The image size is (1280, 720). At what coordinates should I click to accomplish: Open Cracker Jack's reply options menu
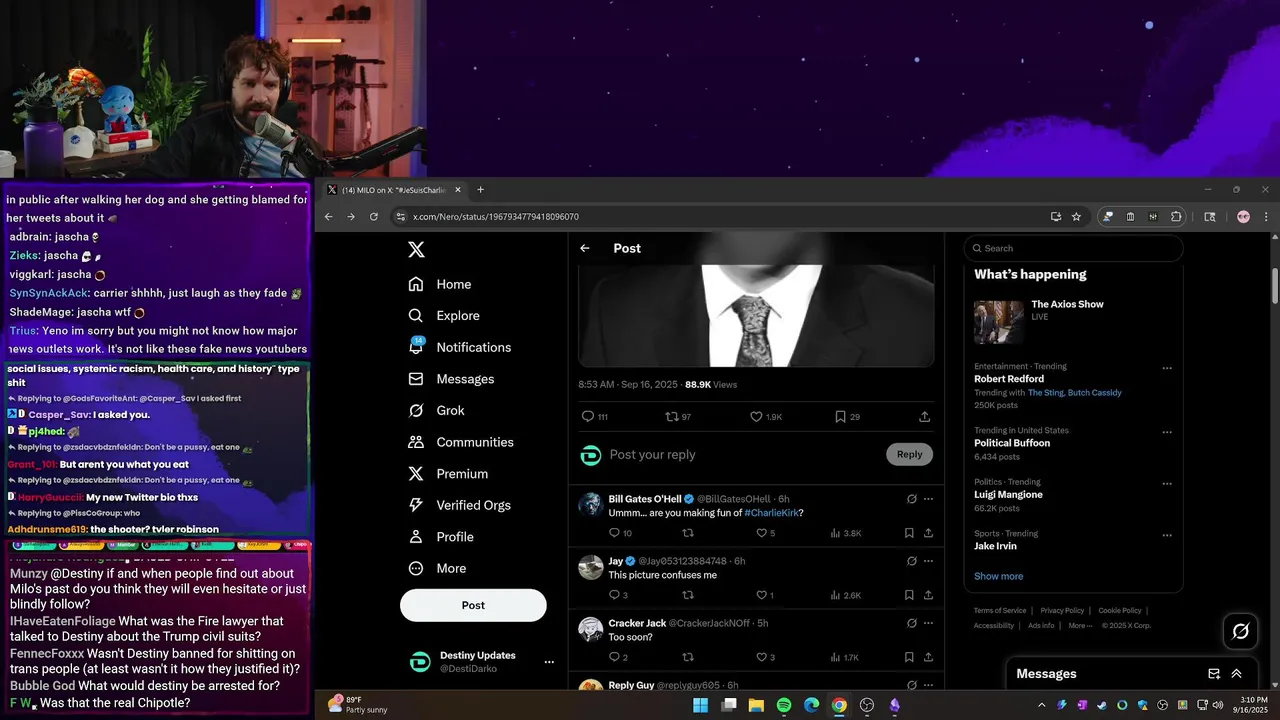pyautogui.click(x=928, y=623)
